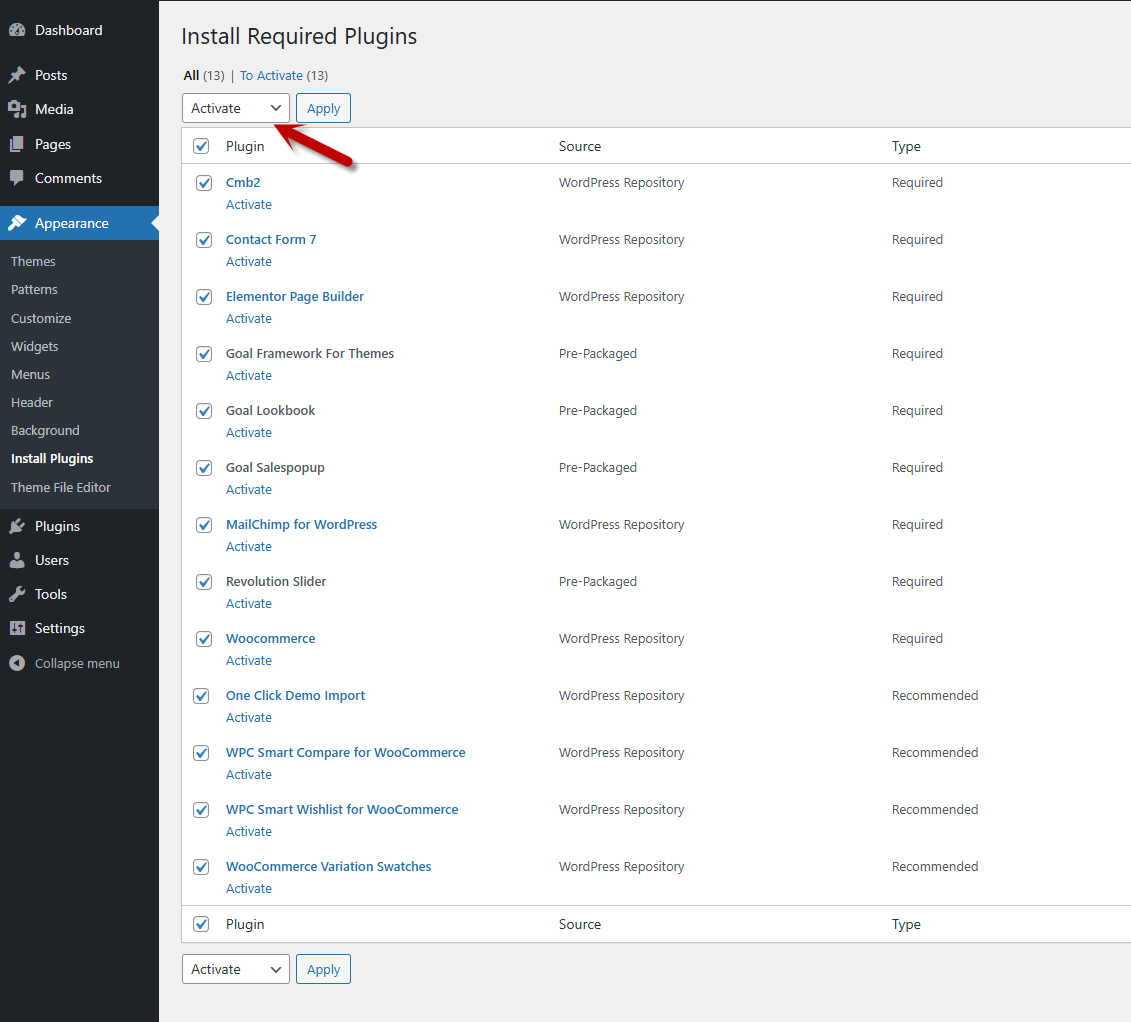Click Pre-Packaged source for Revolution Slider
Image resolution: width=1131 pixels, height=1022 pixels.
point(598,581)
